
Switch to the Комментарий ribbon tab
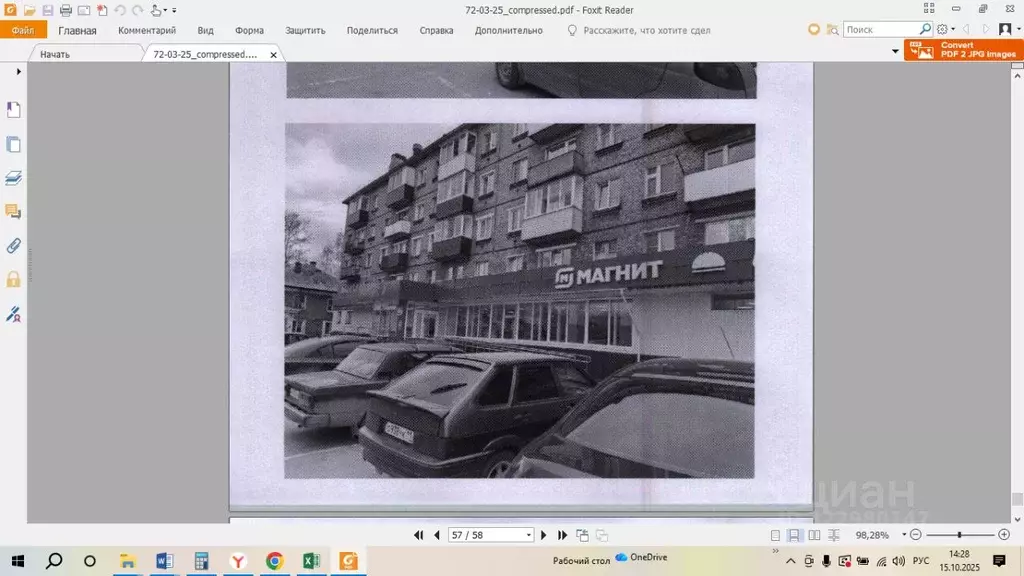[148, 30]
